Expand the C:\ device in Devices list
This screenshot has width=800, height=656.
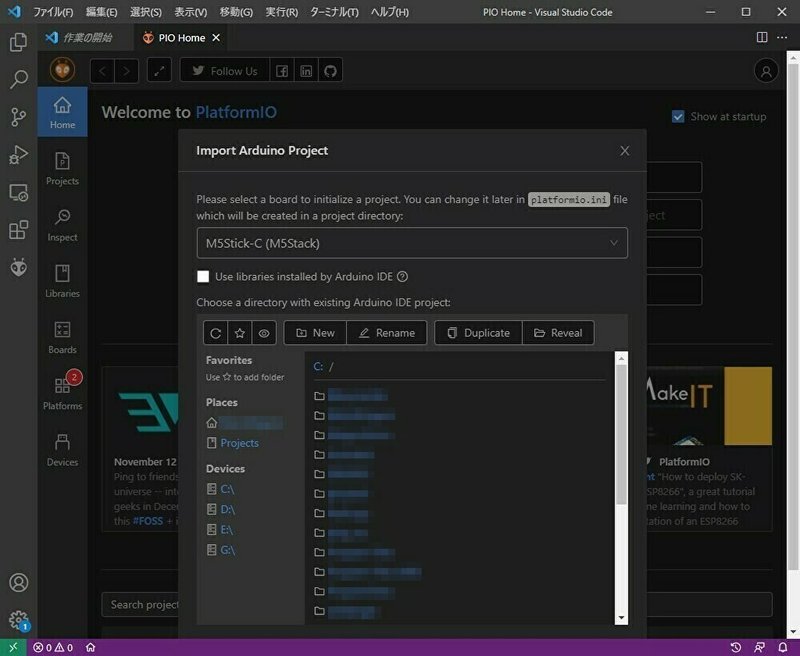(226, 489)
